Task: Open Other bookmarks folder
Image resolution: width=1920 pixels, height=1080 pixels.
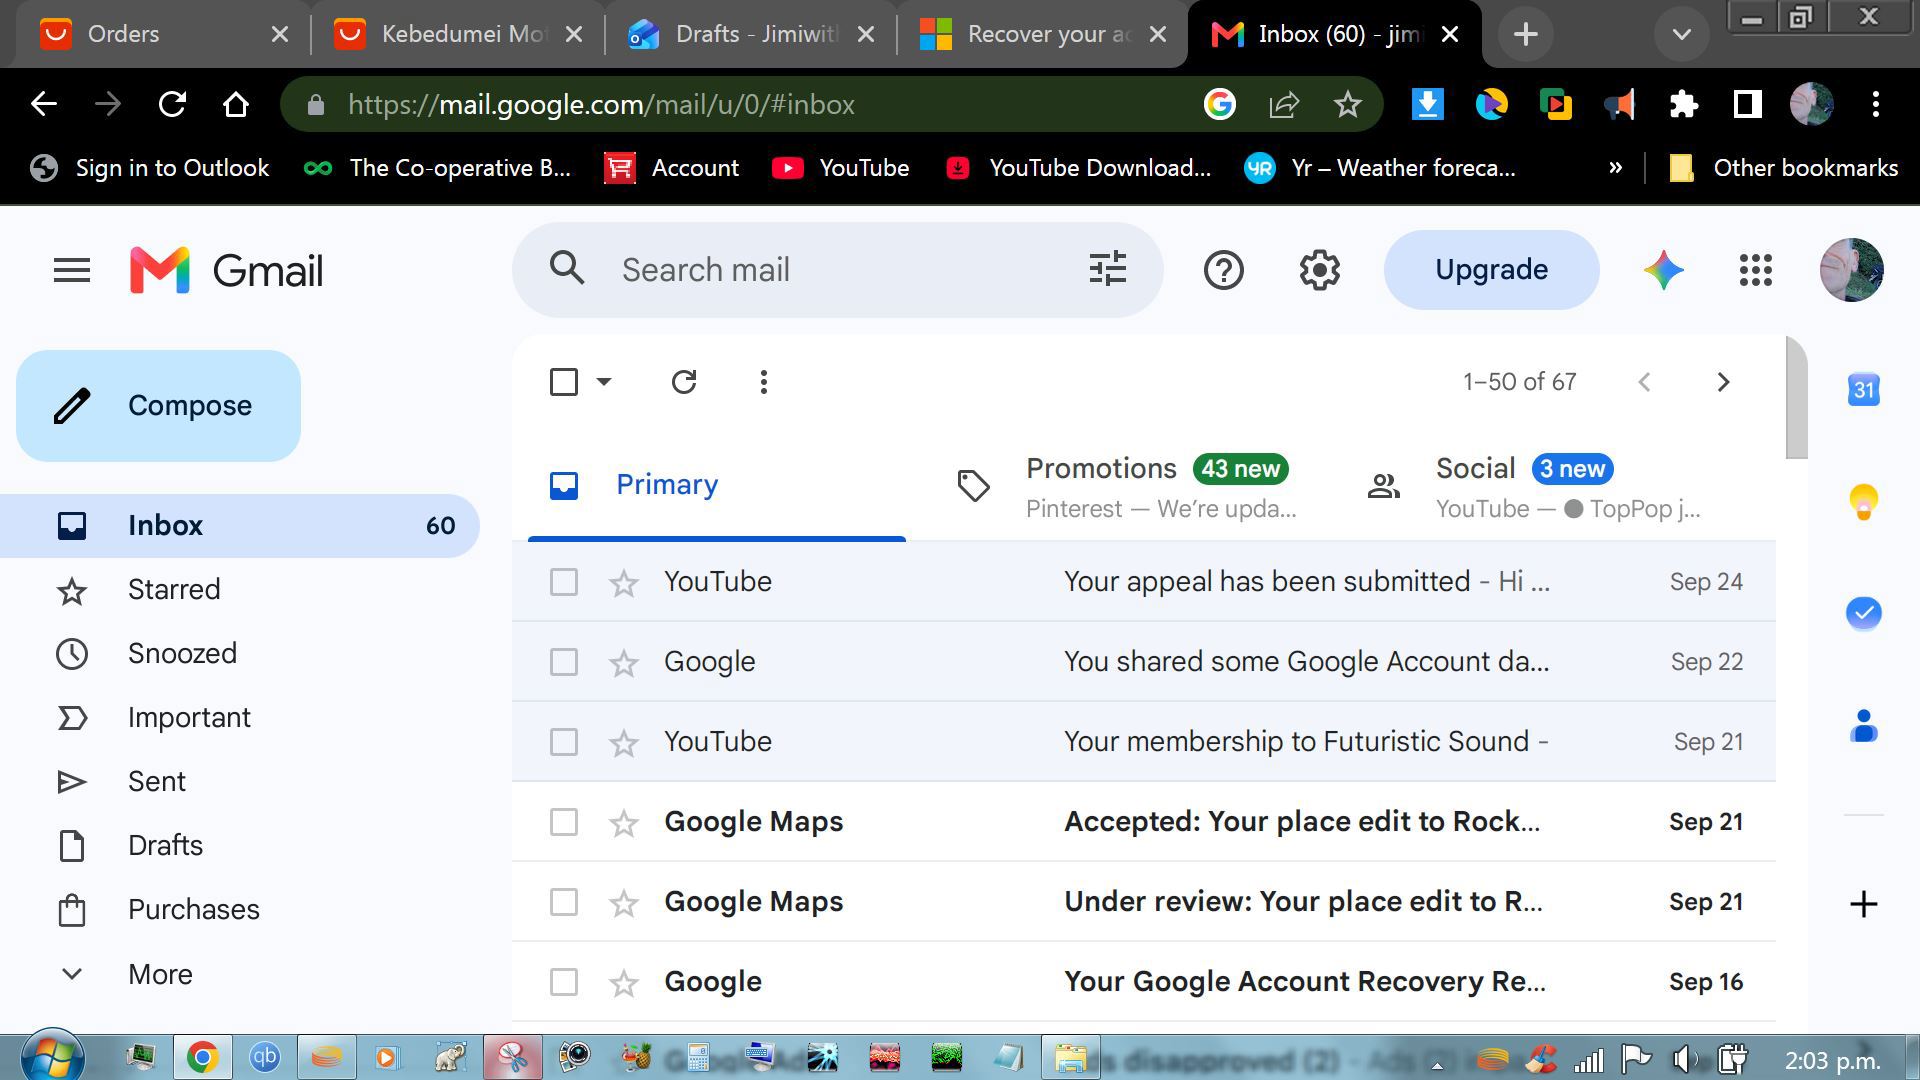Action: (1783, 168)
